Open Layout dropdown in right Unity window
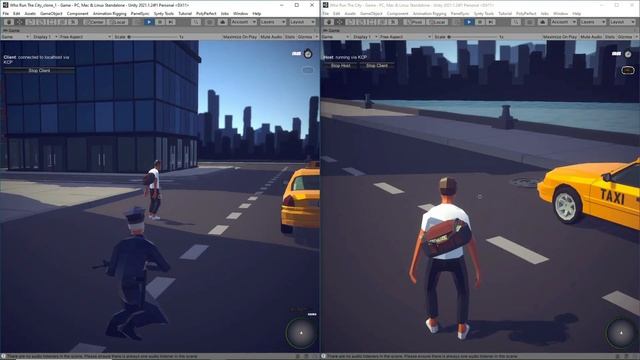 point(622,22)
